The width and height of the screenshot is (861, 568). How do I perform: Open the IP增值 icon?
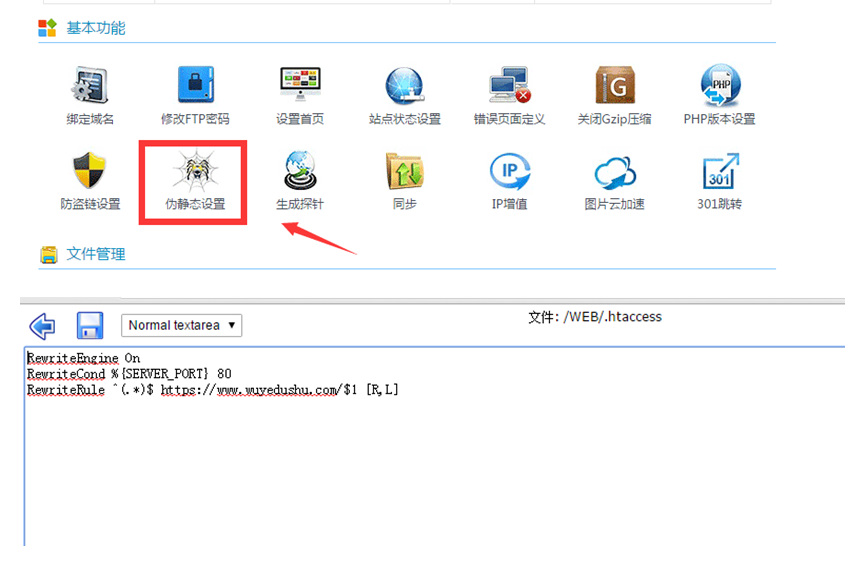coord(510,171)
